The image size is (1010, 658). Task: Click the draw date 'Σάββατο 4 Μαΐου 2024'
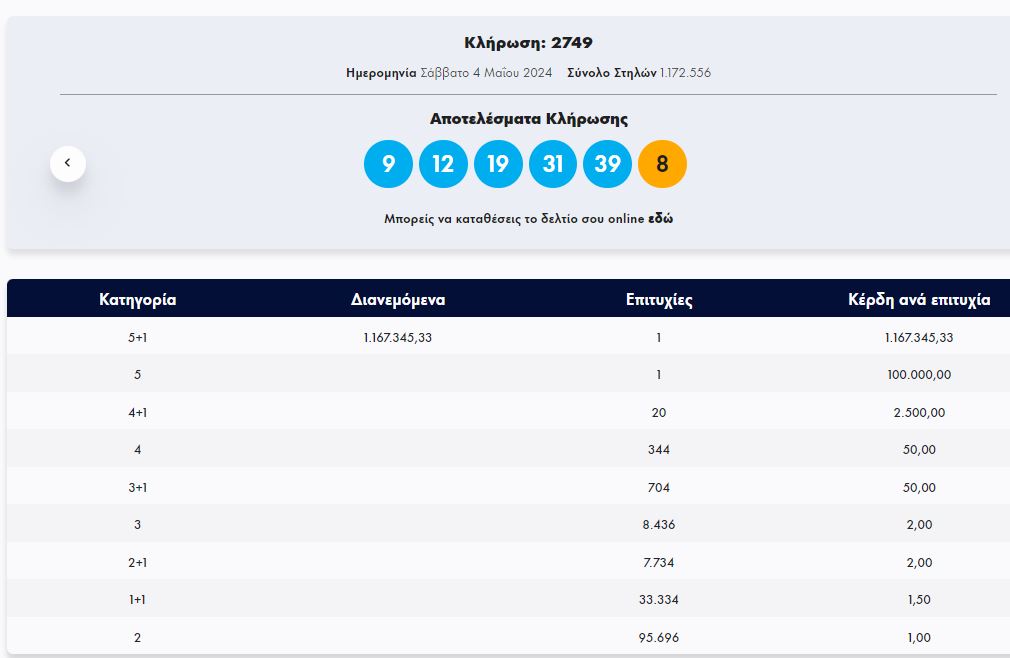coord(486,73)
